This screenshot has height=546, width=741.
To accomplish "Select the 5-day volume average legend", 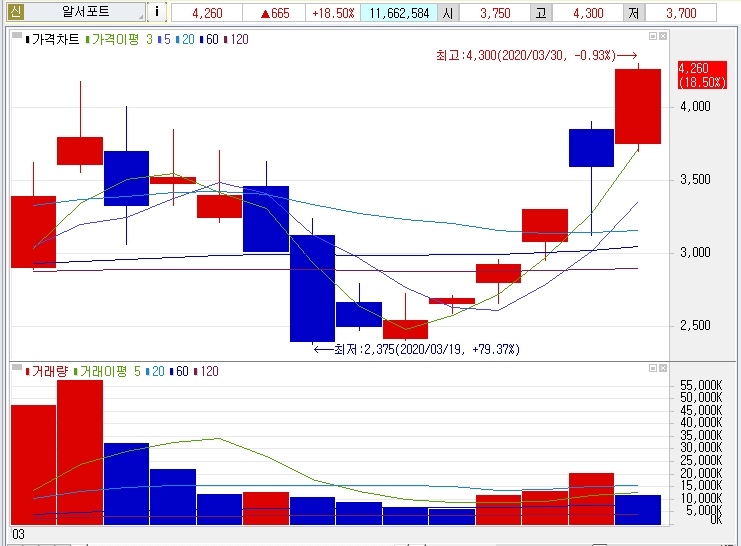I will 137,371.
